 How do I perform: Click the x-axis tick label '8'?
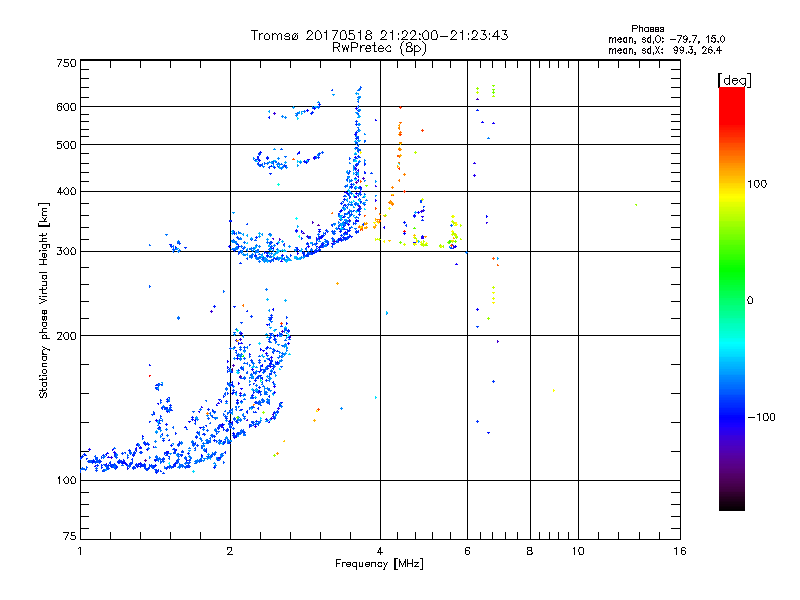(530, 551)
